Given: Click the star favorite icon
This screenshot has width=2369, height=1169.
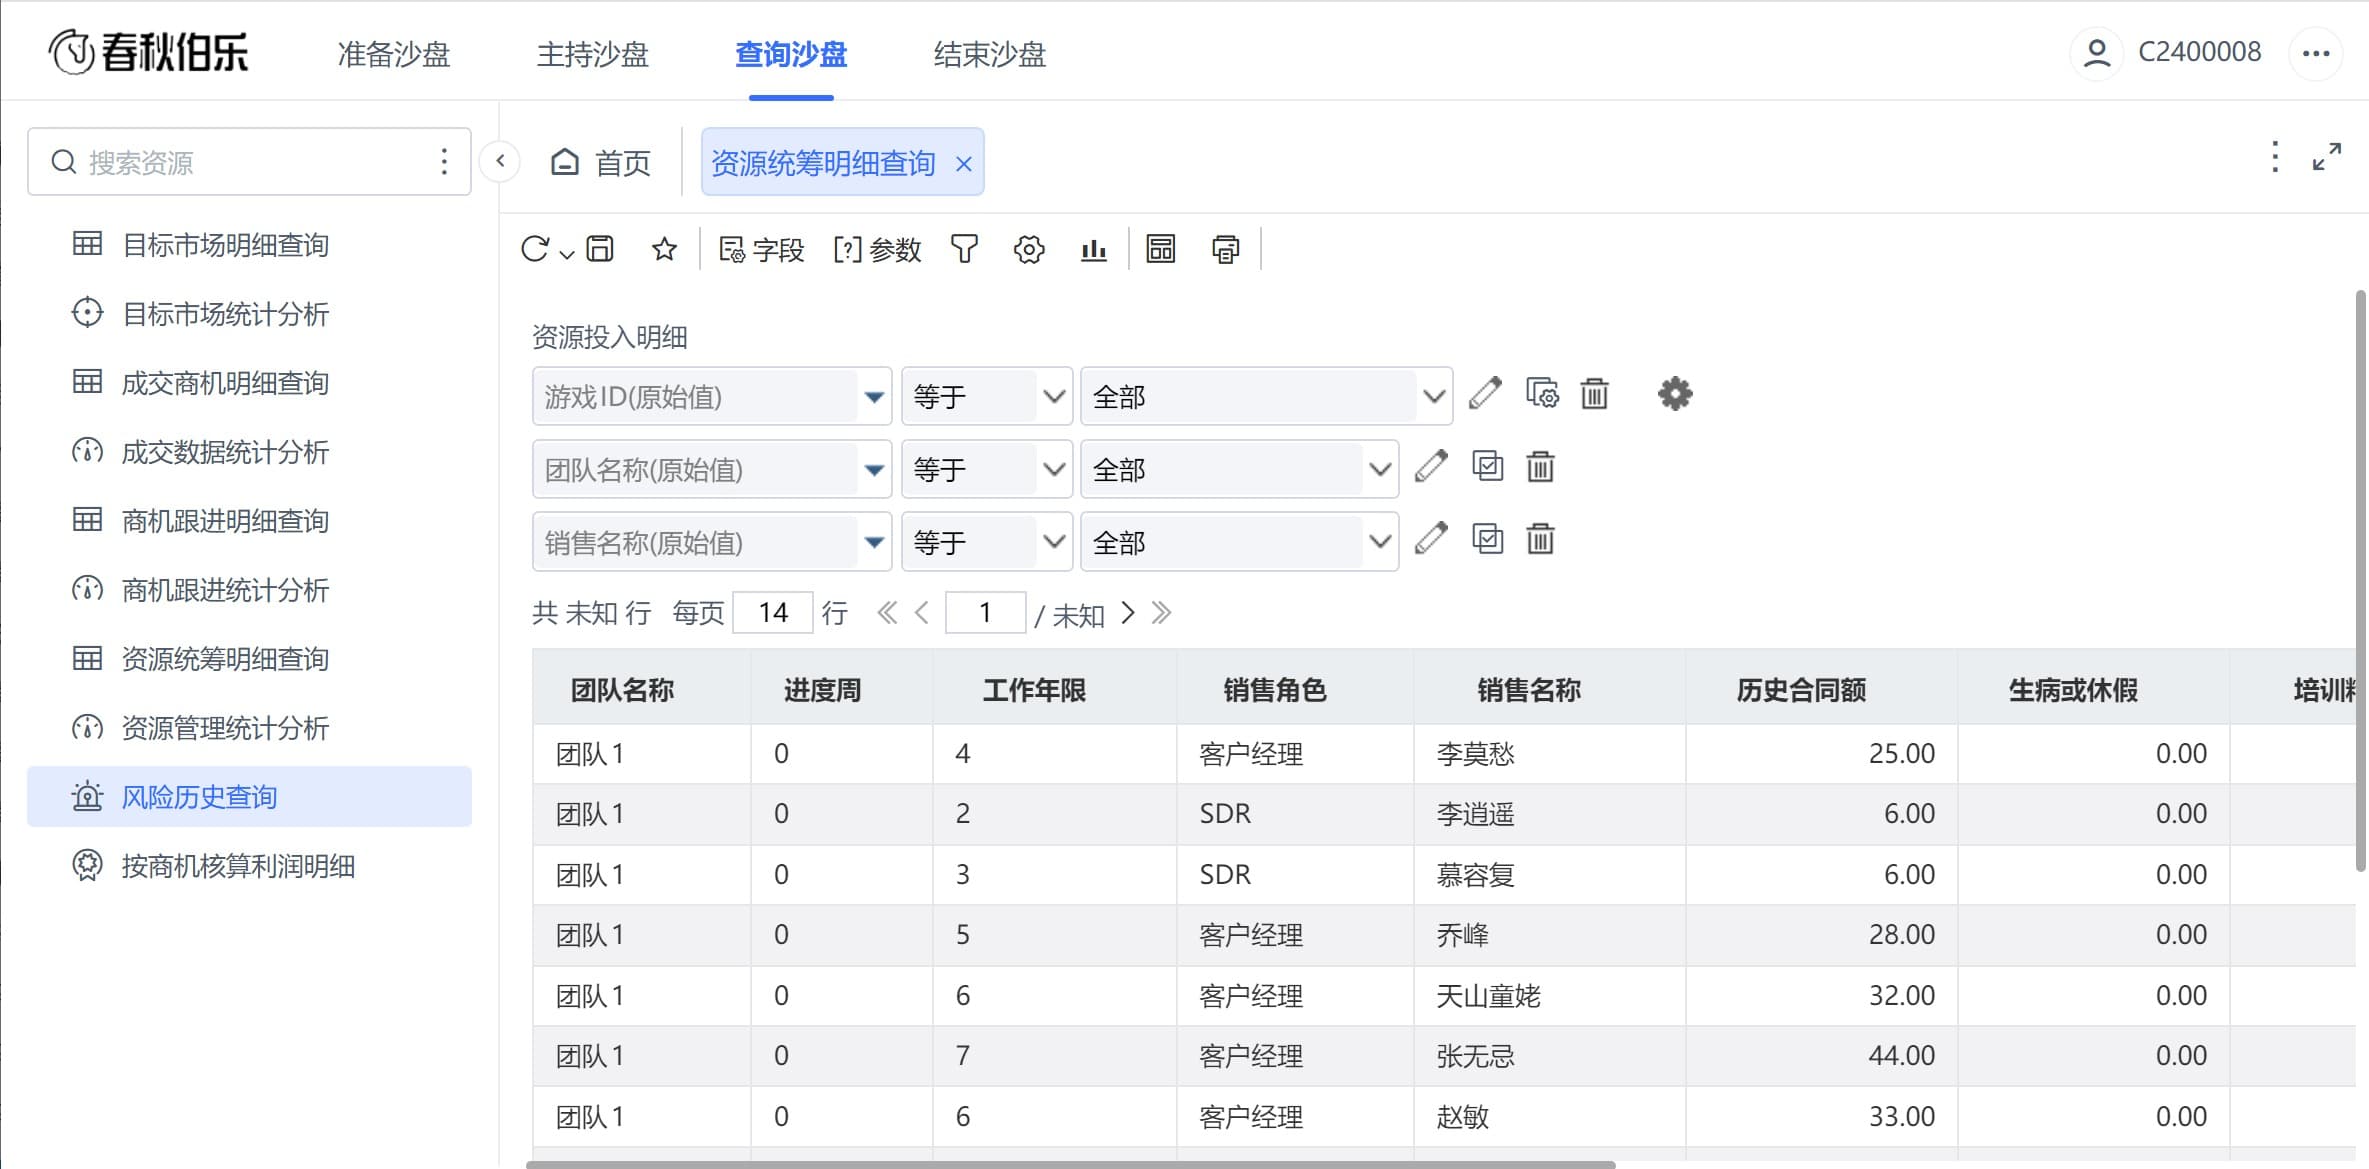Looking at the screenshot, I should 664,249.
